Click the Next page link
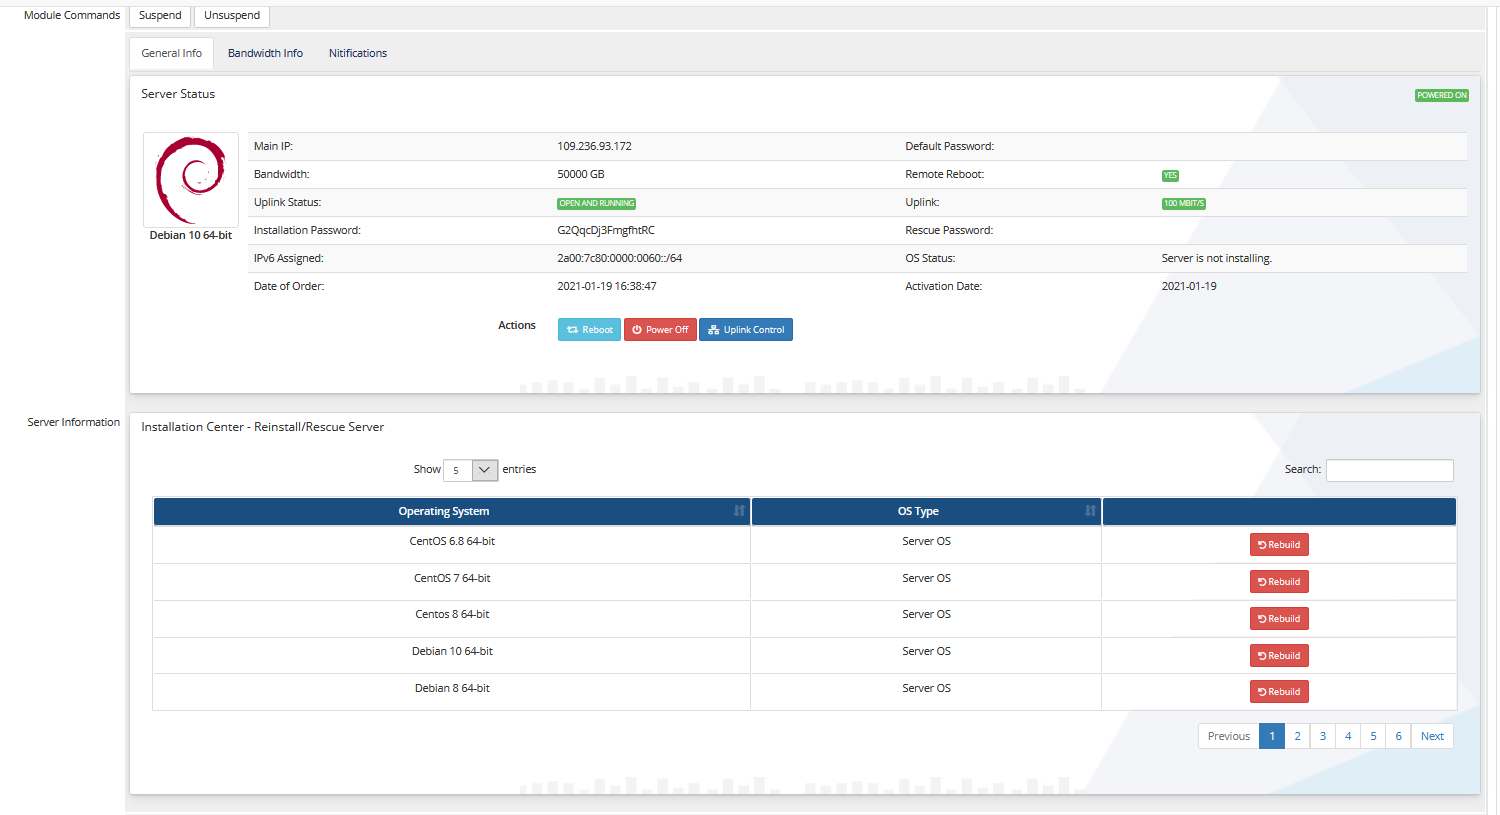This screenshot has width=1500, height=815. pyautogui.click(x=1432, y=736)
